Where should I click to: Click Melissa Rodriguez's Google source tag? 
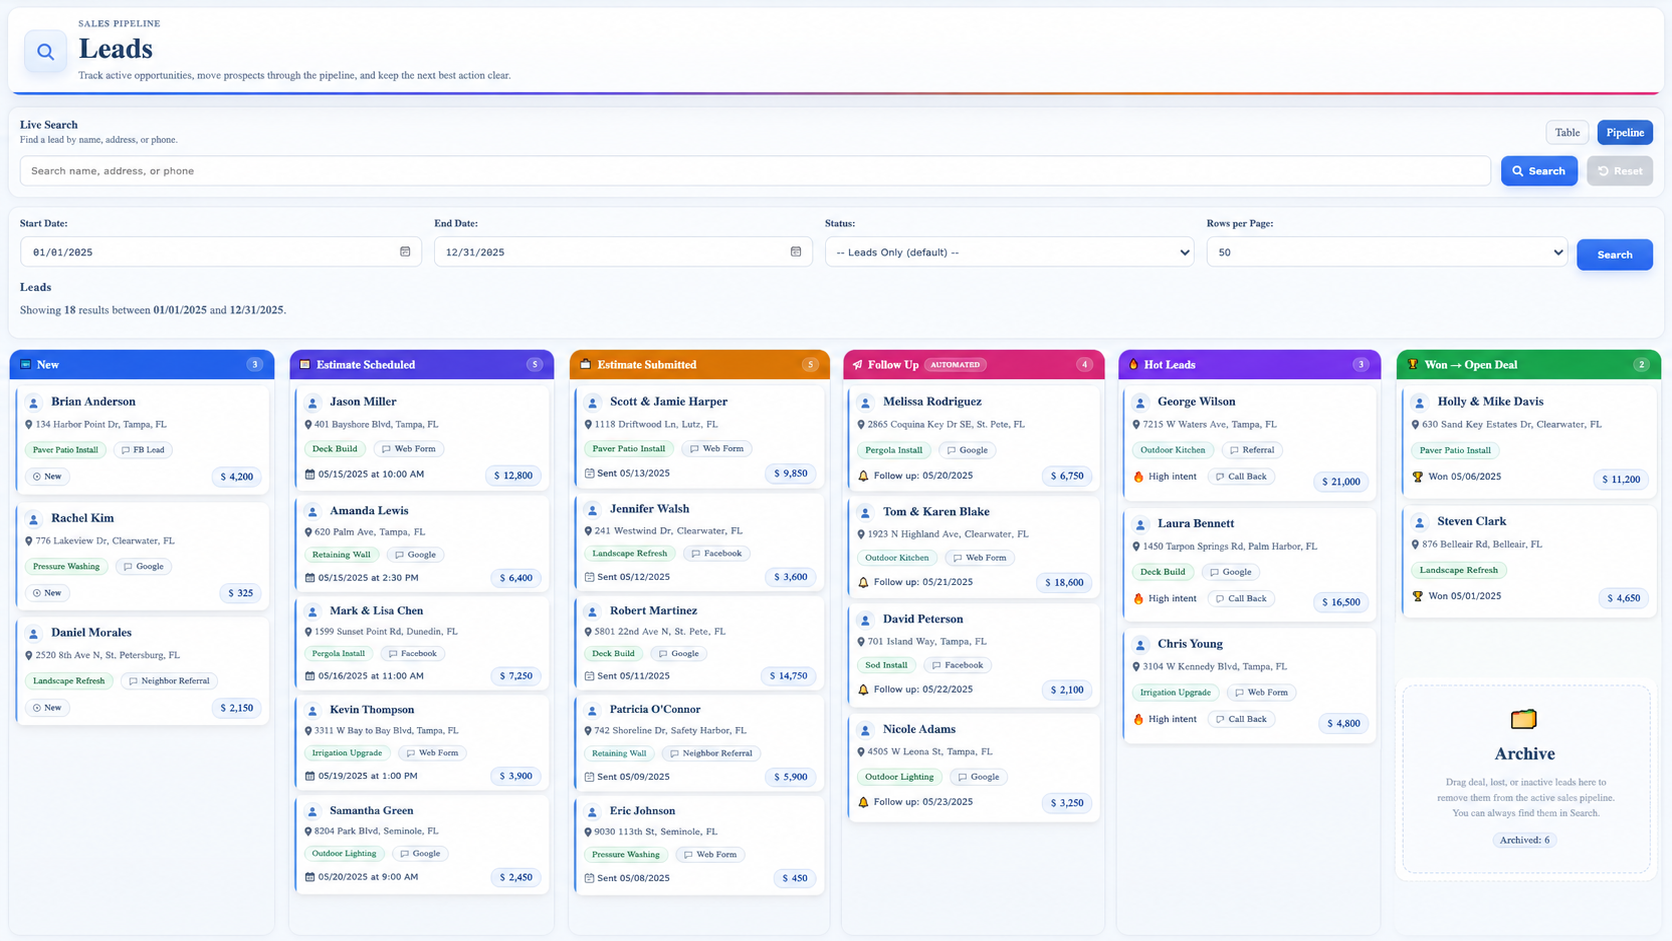point(967,450)
